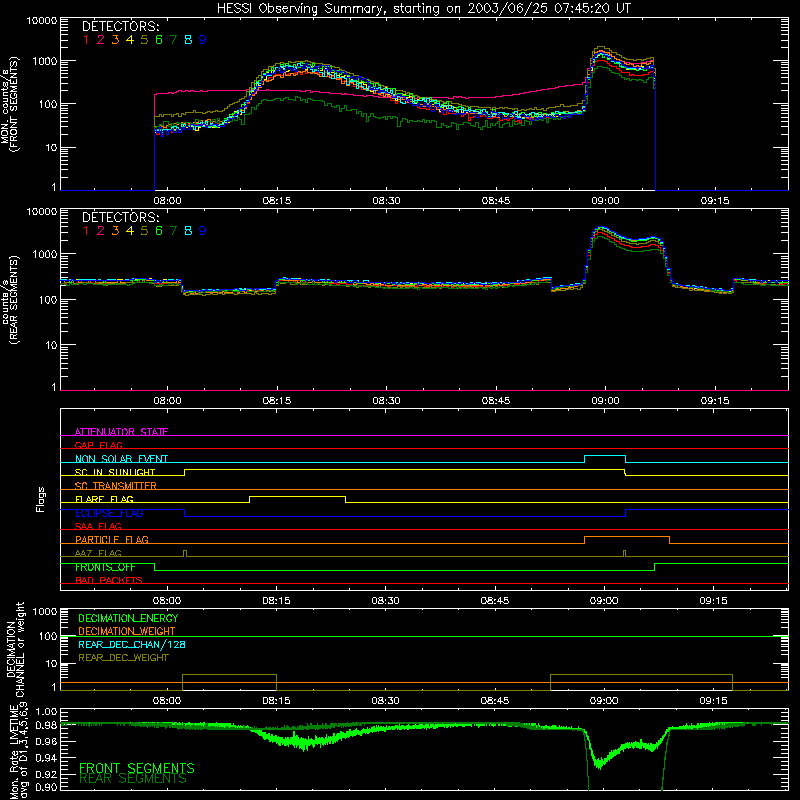800x800 pixels.
Task: Select the DECIMATION_ENERGY legend entry
Action: [128, 618]
